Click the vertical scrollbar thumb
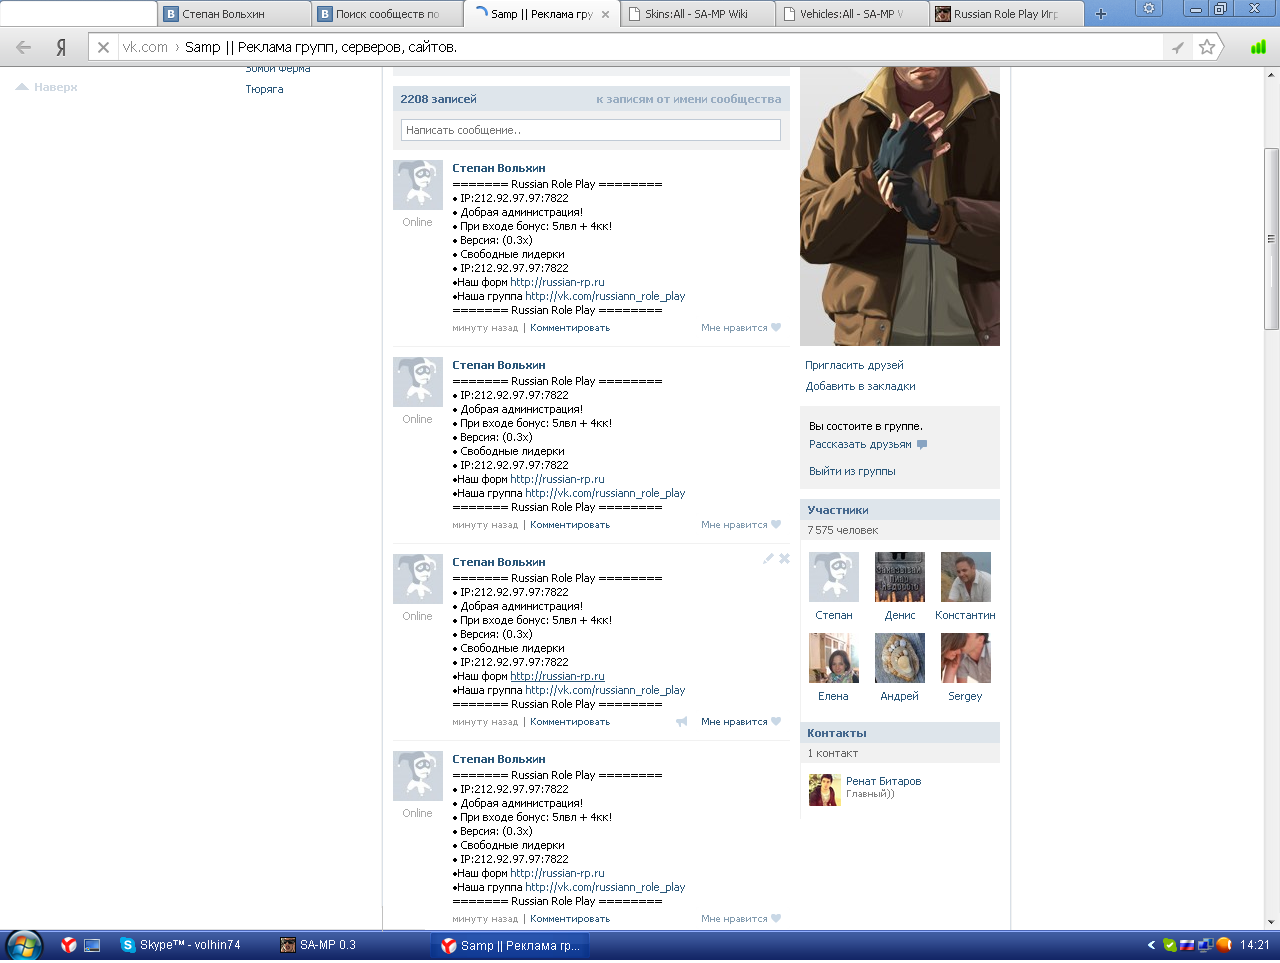1280x963 pixels. pos(1272,239)
